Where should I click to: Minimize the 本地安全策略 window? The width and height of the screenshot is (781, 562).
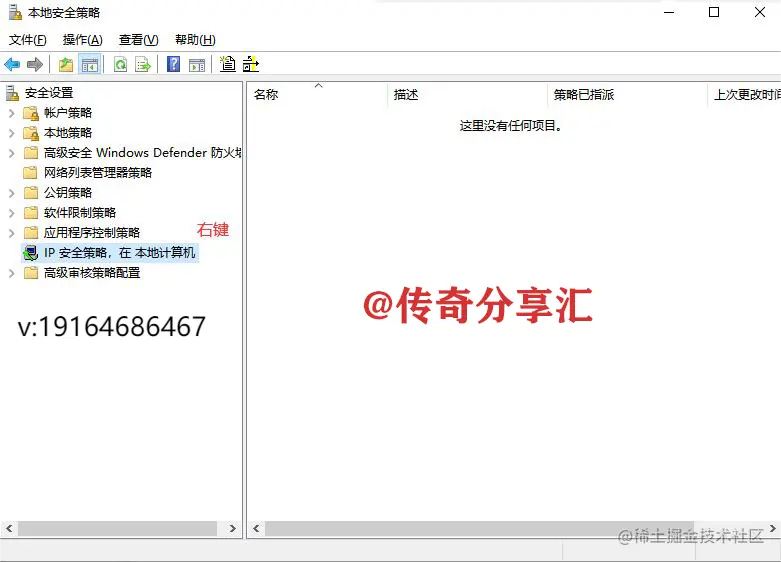point(669,12)
